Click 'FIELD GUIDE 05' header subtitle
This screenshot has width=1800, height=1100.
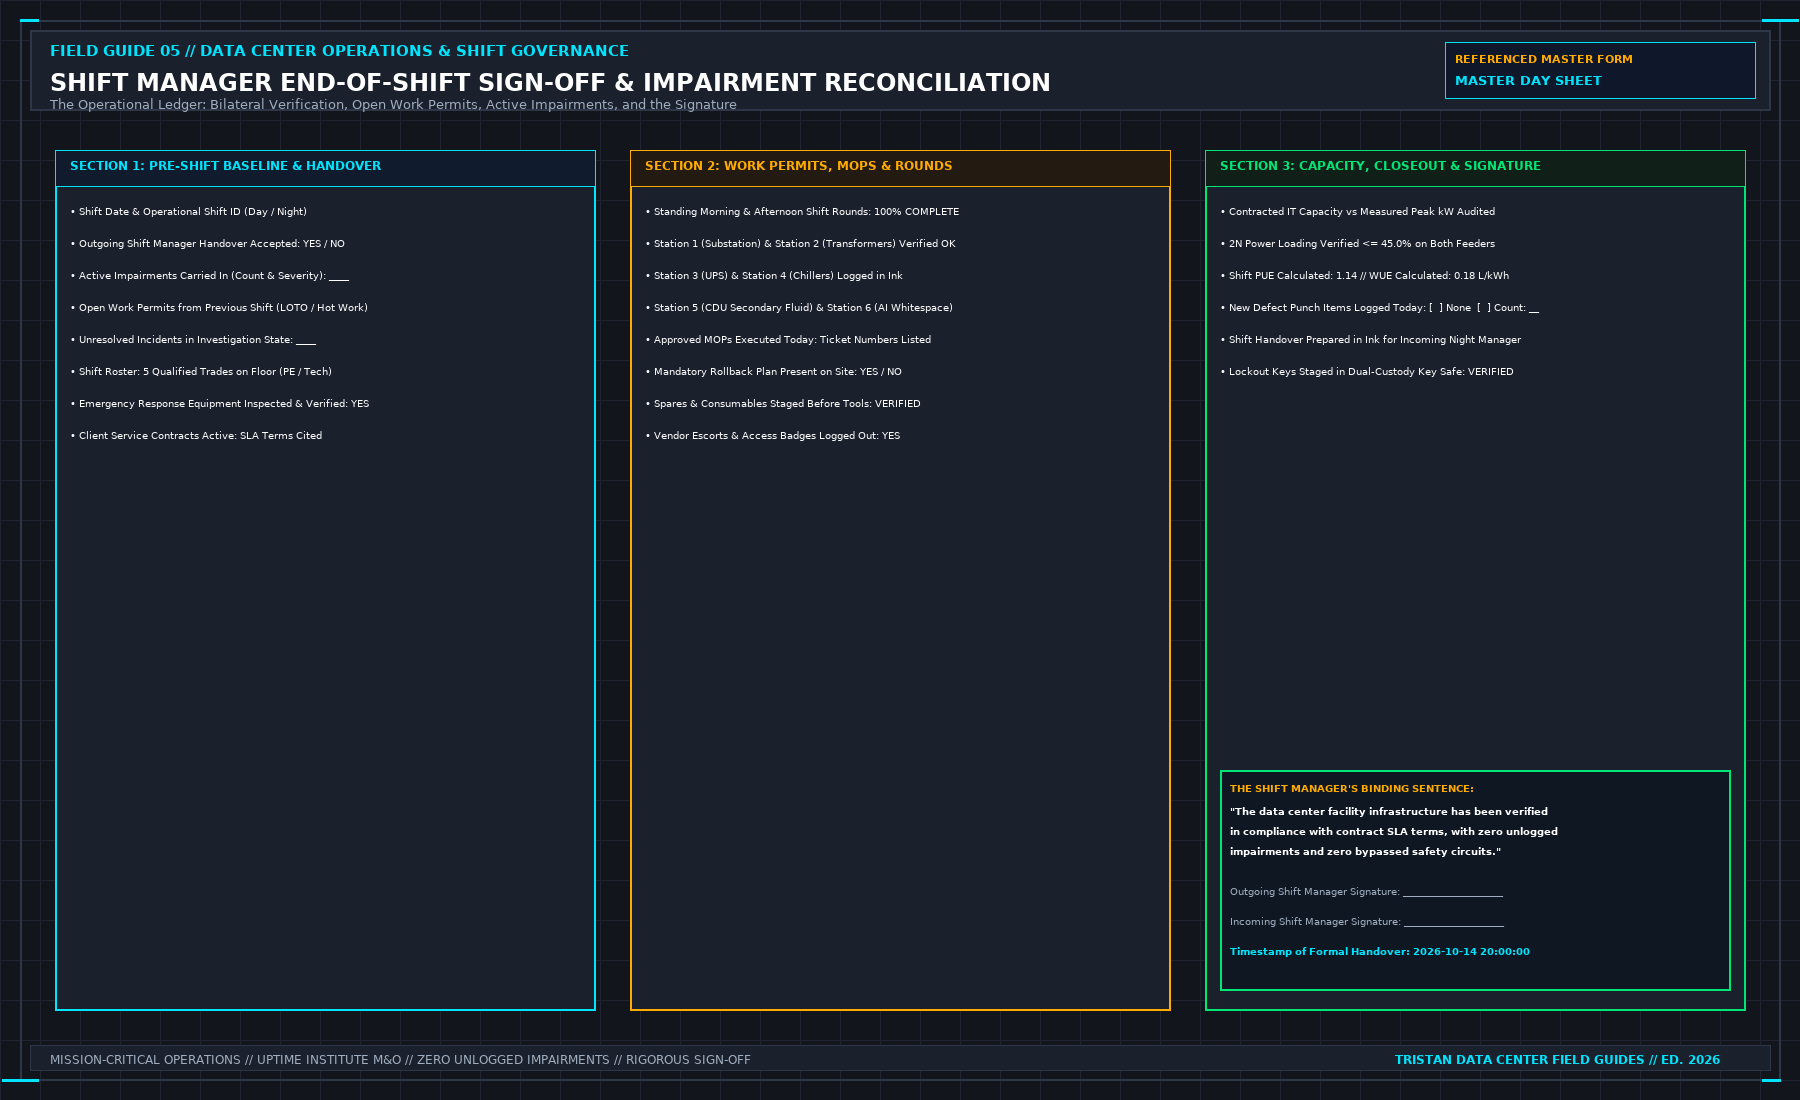(x=339, y=51)
